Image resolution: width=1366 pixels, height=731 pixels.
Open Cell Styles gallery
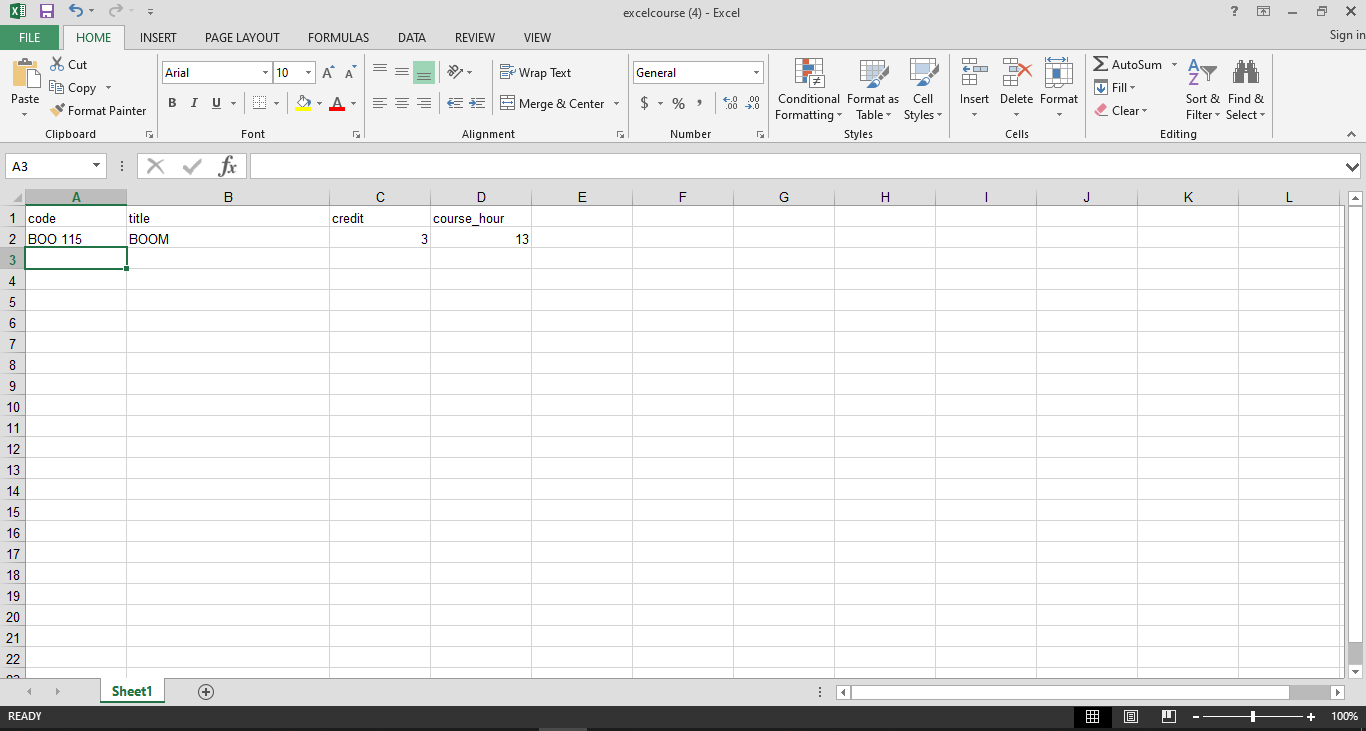[923, 90]
